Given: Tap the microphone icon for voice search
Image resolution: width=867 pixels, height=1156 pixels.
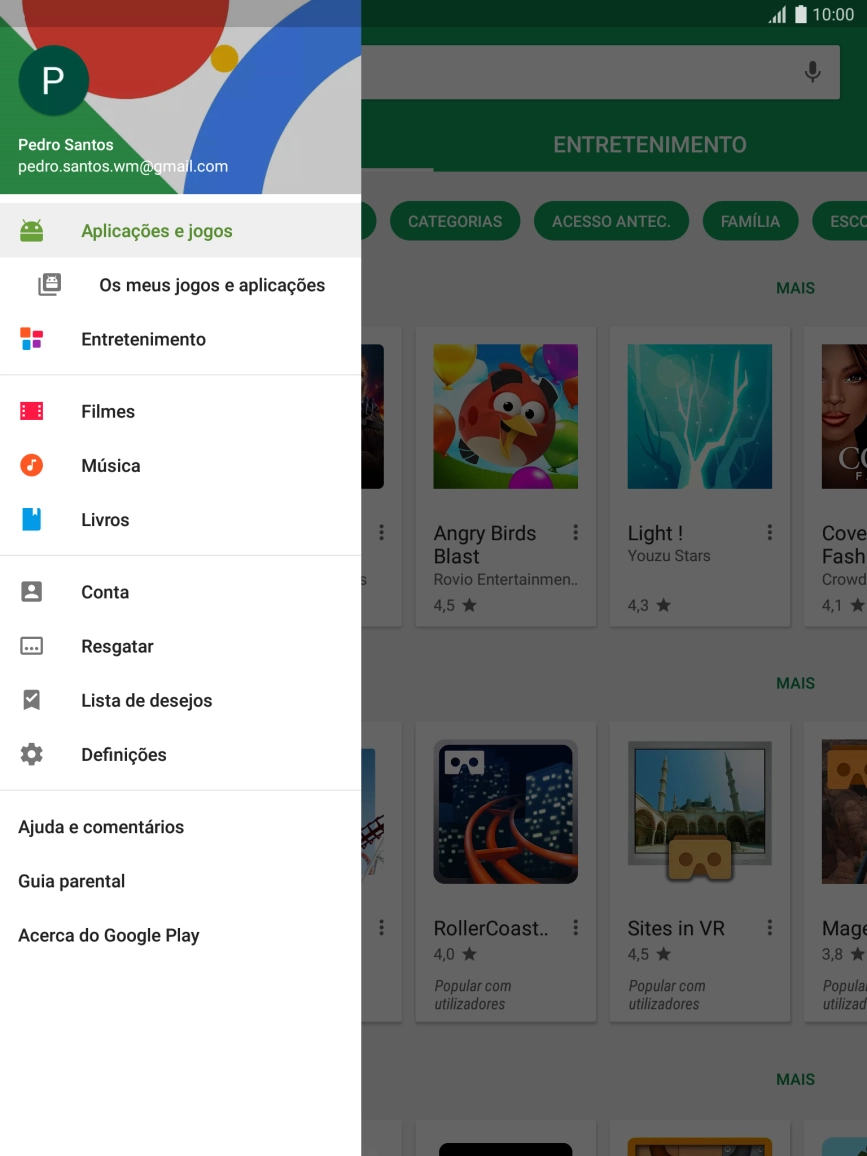Looking at the screenshot, I should click(813, 71).
